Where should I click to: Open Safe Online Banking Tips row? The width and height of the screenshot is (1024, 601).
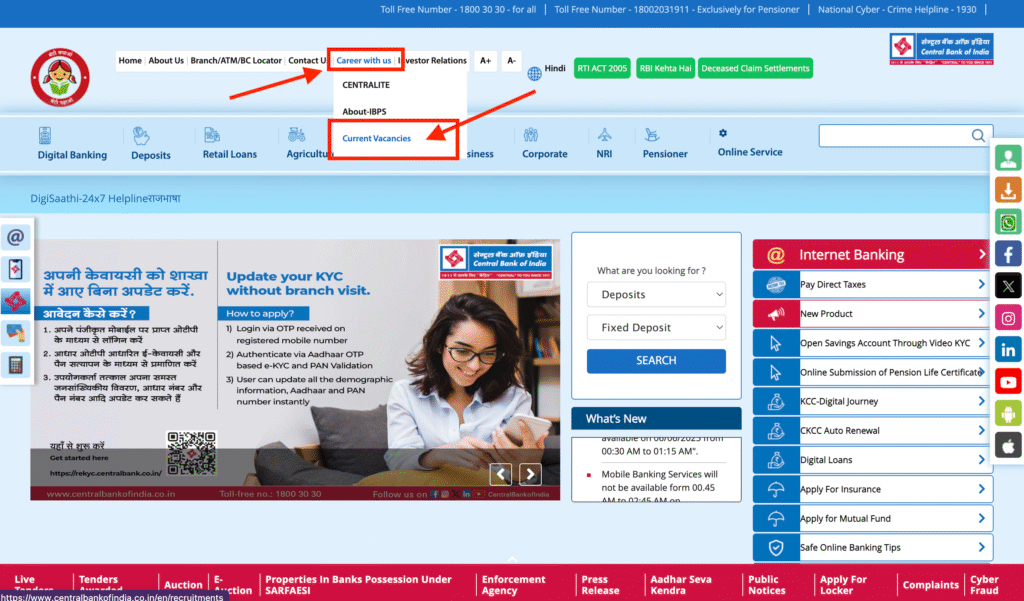click(x=871, y=547)
